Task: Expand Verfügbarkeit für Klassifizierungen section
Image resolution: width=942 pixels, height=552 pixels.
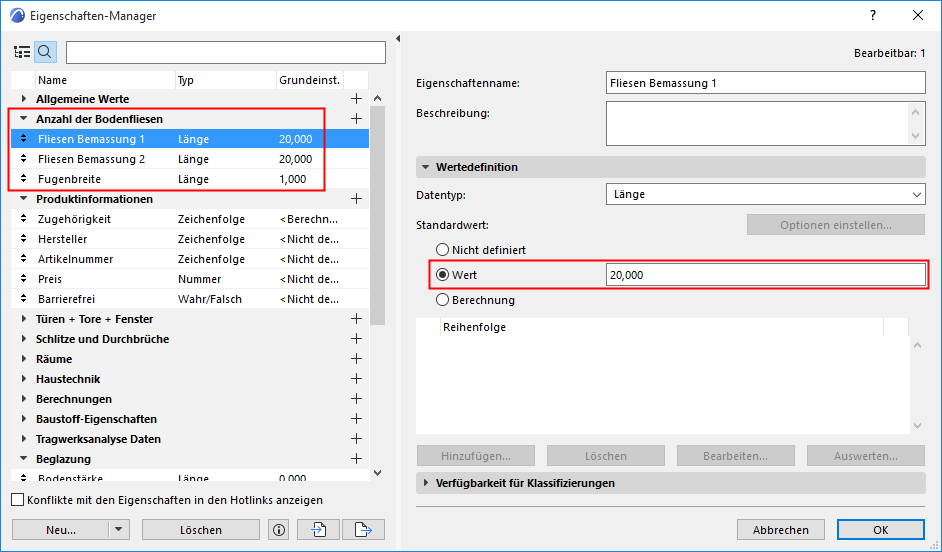Action: [425, 483]
